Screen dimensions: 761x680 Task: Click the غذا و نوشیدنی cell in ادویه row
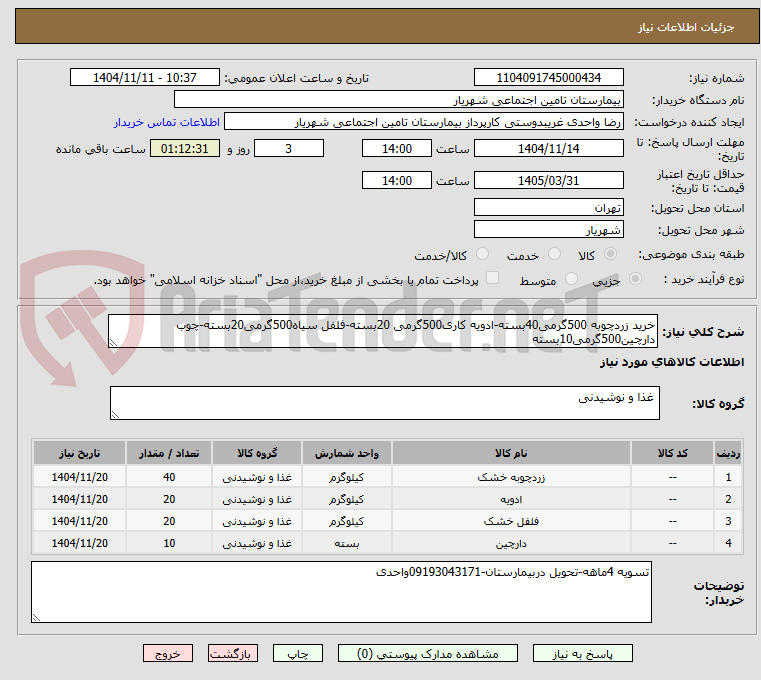[x=257, y=499]
